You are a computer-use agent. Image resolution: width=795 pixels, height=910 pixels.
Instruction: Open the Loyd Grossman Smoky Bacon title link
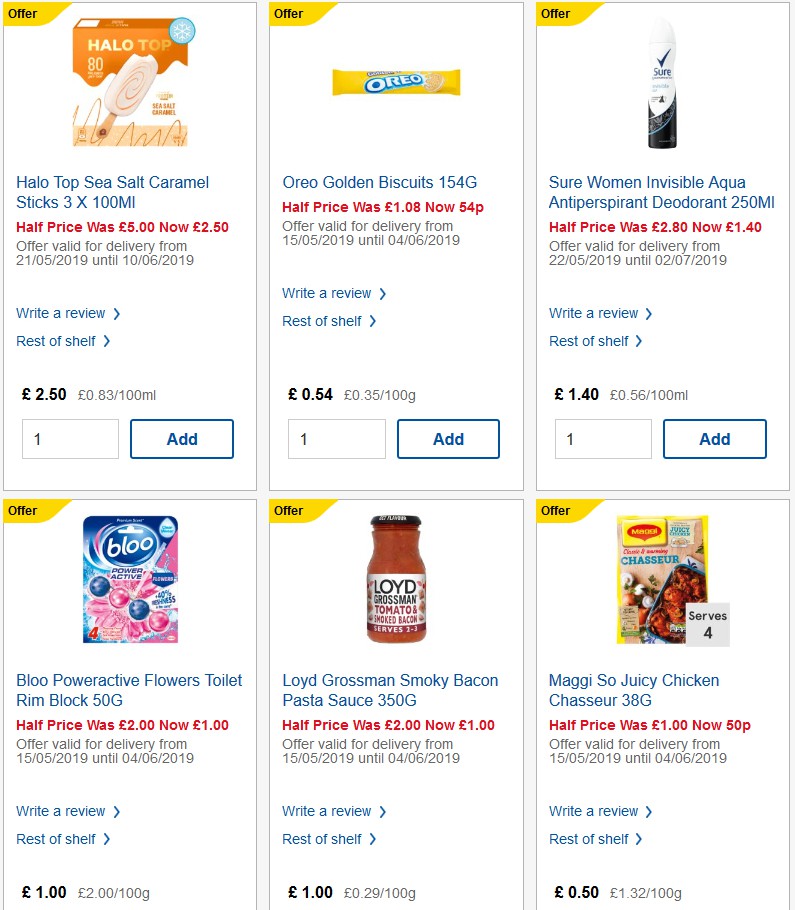390,689
